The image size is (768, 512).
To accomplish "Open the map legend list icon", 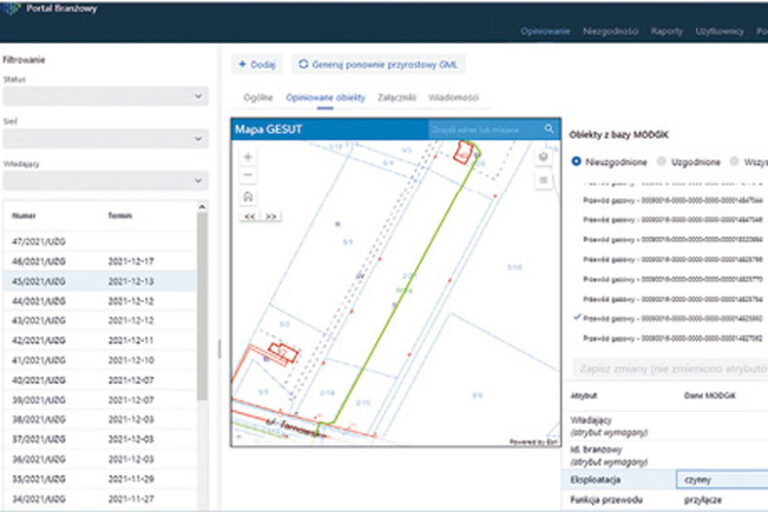I will pyautogui.click(x=543, y=180).
